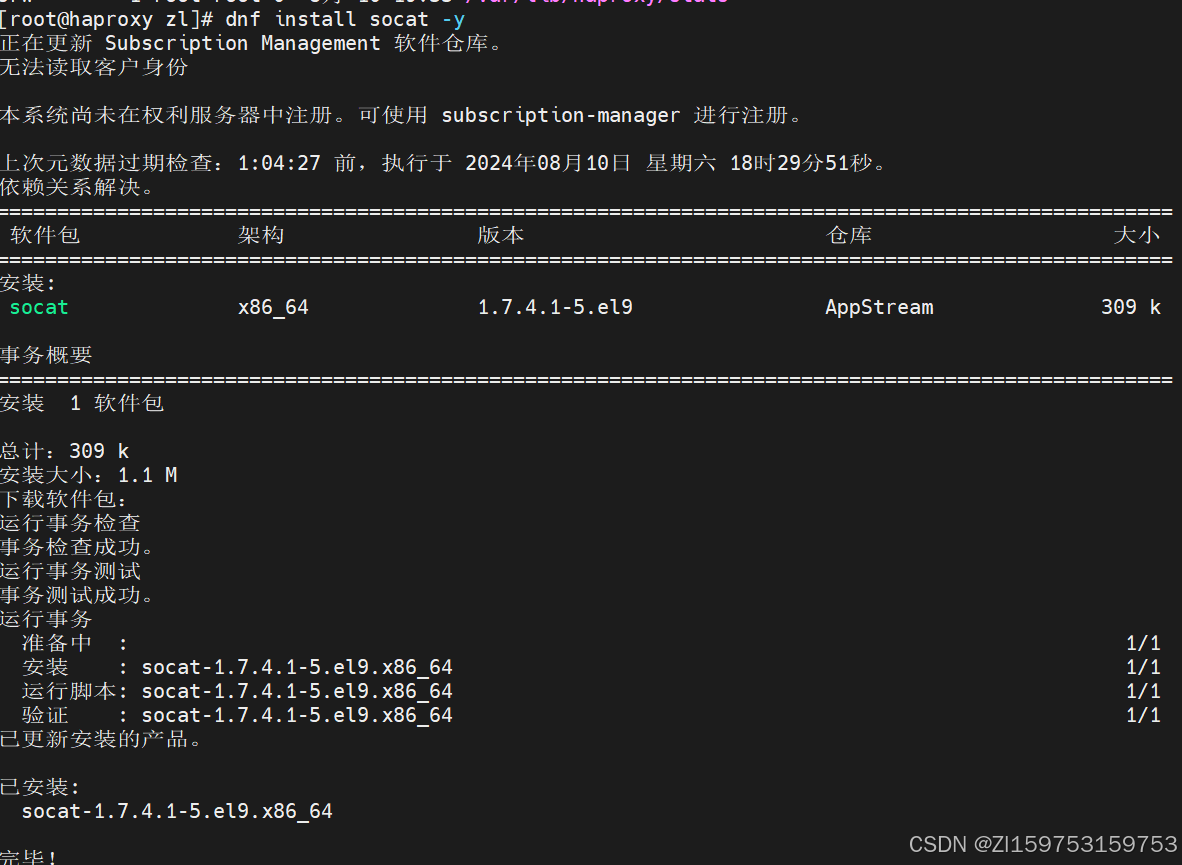Click the AppStream repository name

(x=879, y=307)
